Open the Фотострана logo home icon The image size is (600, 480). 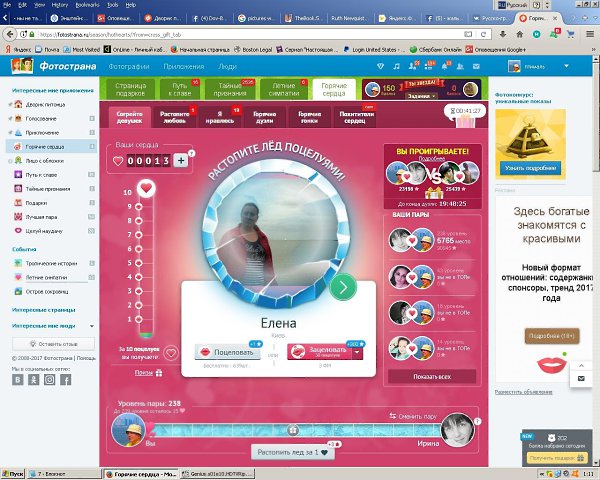pos(21,67)
